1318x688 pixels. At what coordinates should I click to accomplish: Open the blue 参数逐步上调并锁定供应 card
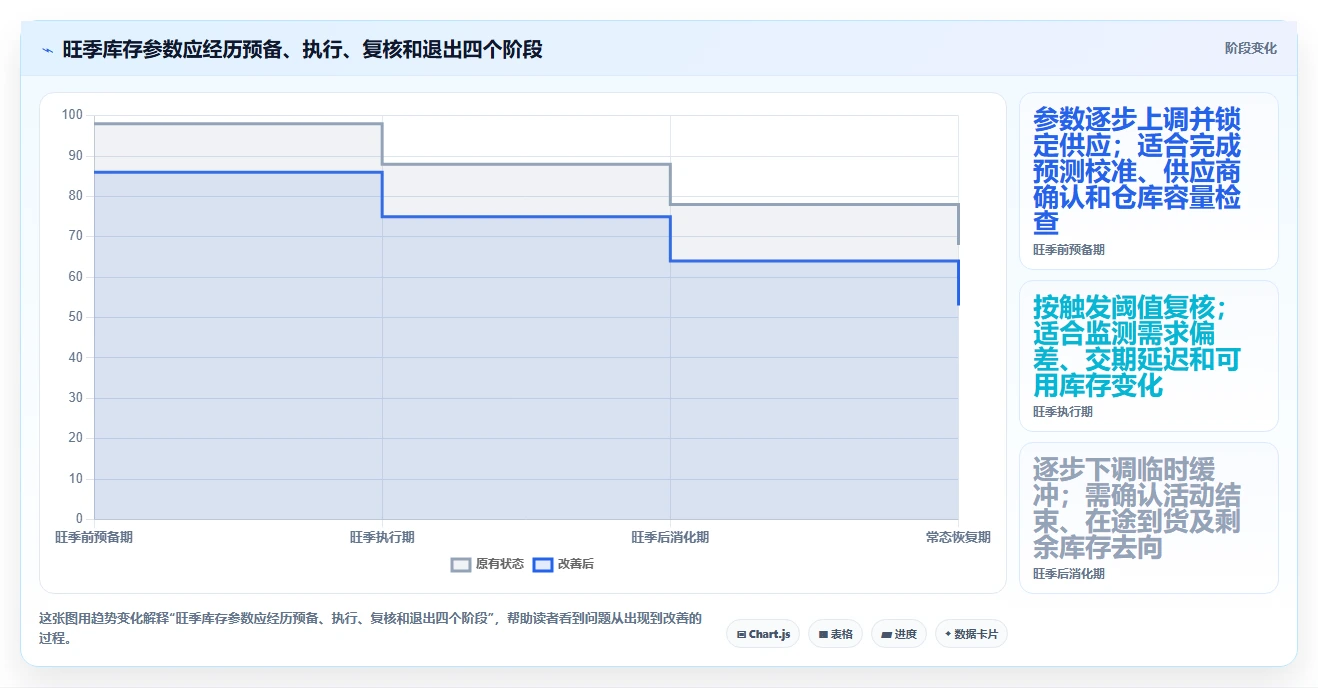[1149, 181]
